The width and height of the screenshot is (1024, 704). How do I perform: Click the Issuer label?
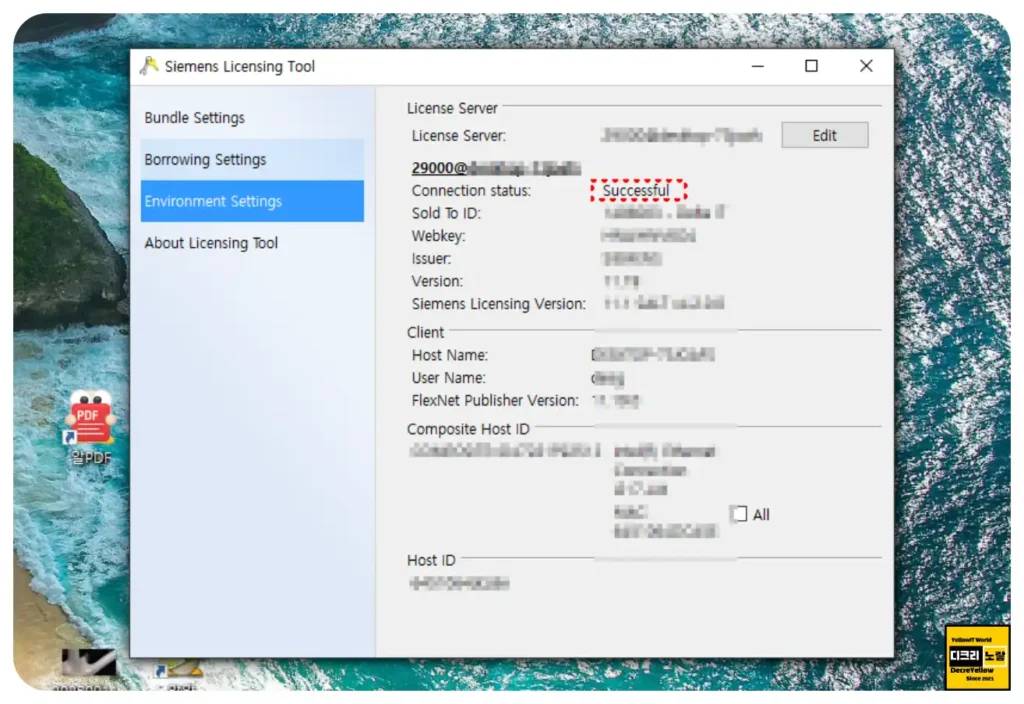(431, 259)
